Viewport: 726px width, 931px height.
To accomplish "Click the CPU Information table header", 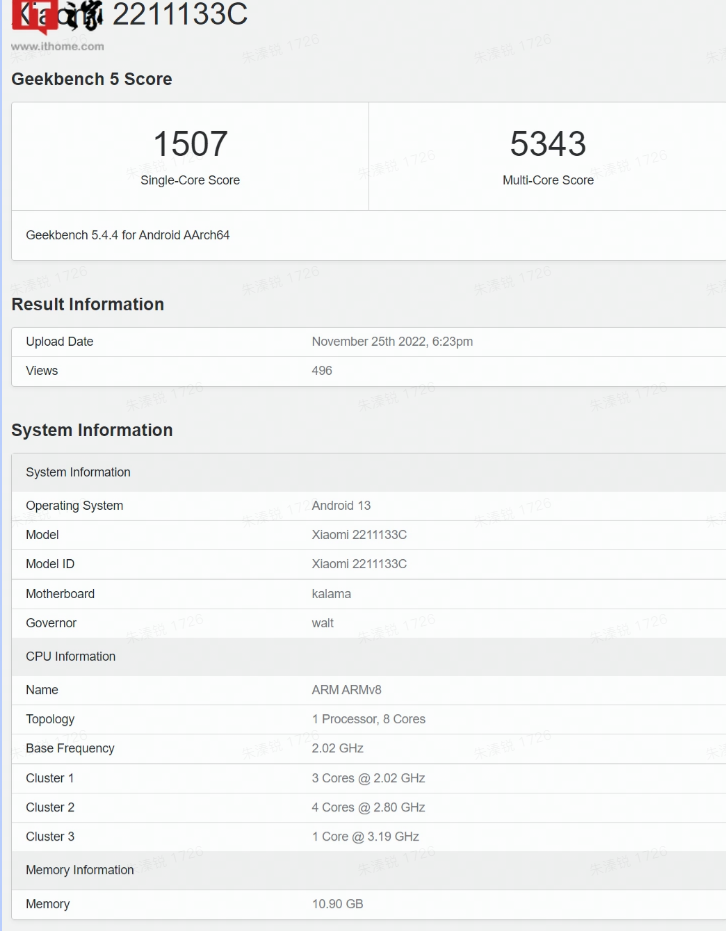I will 71,657.
